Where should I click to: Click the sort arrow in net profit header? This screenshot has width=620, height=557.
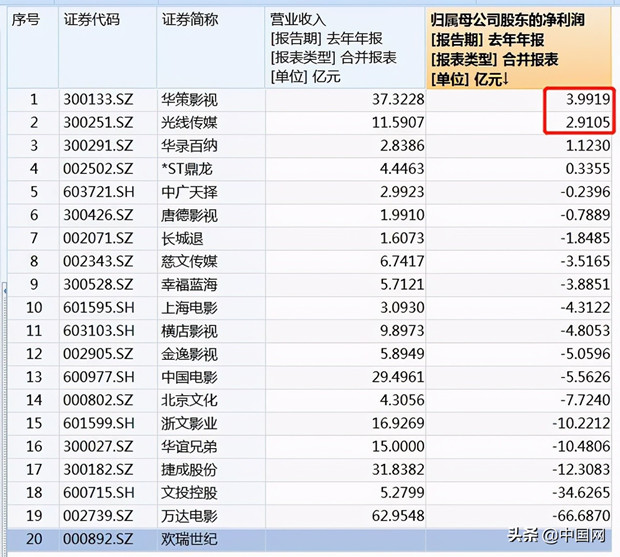[x=505, y=79]
